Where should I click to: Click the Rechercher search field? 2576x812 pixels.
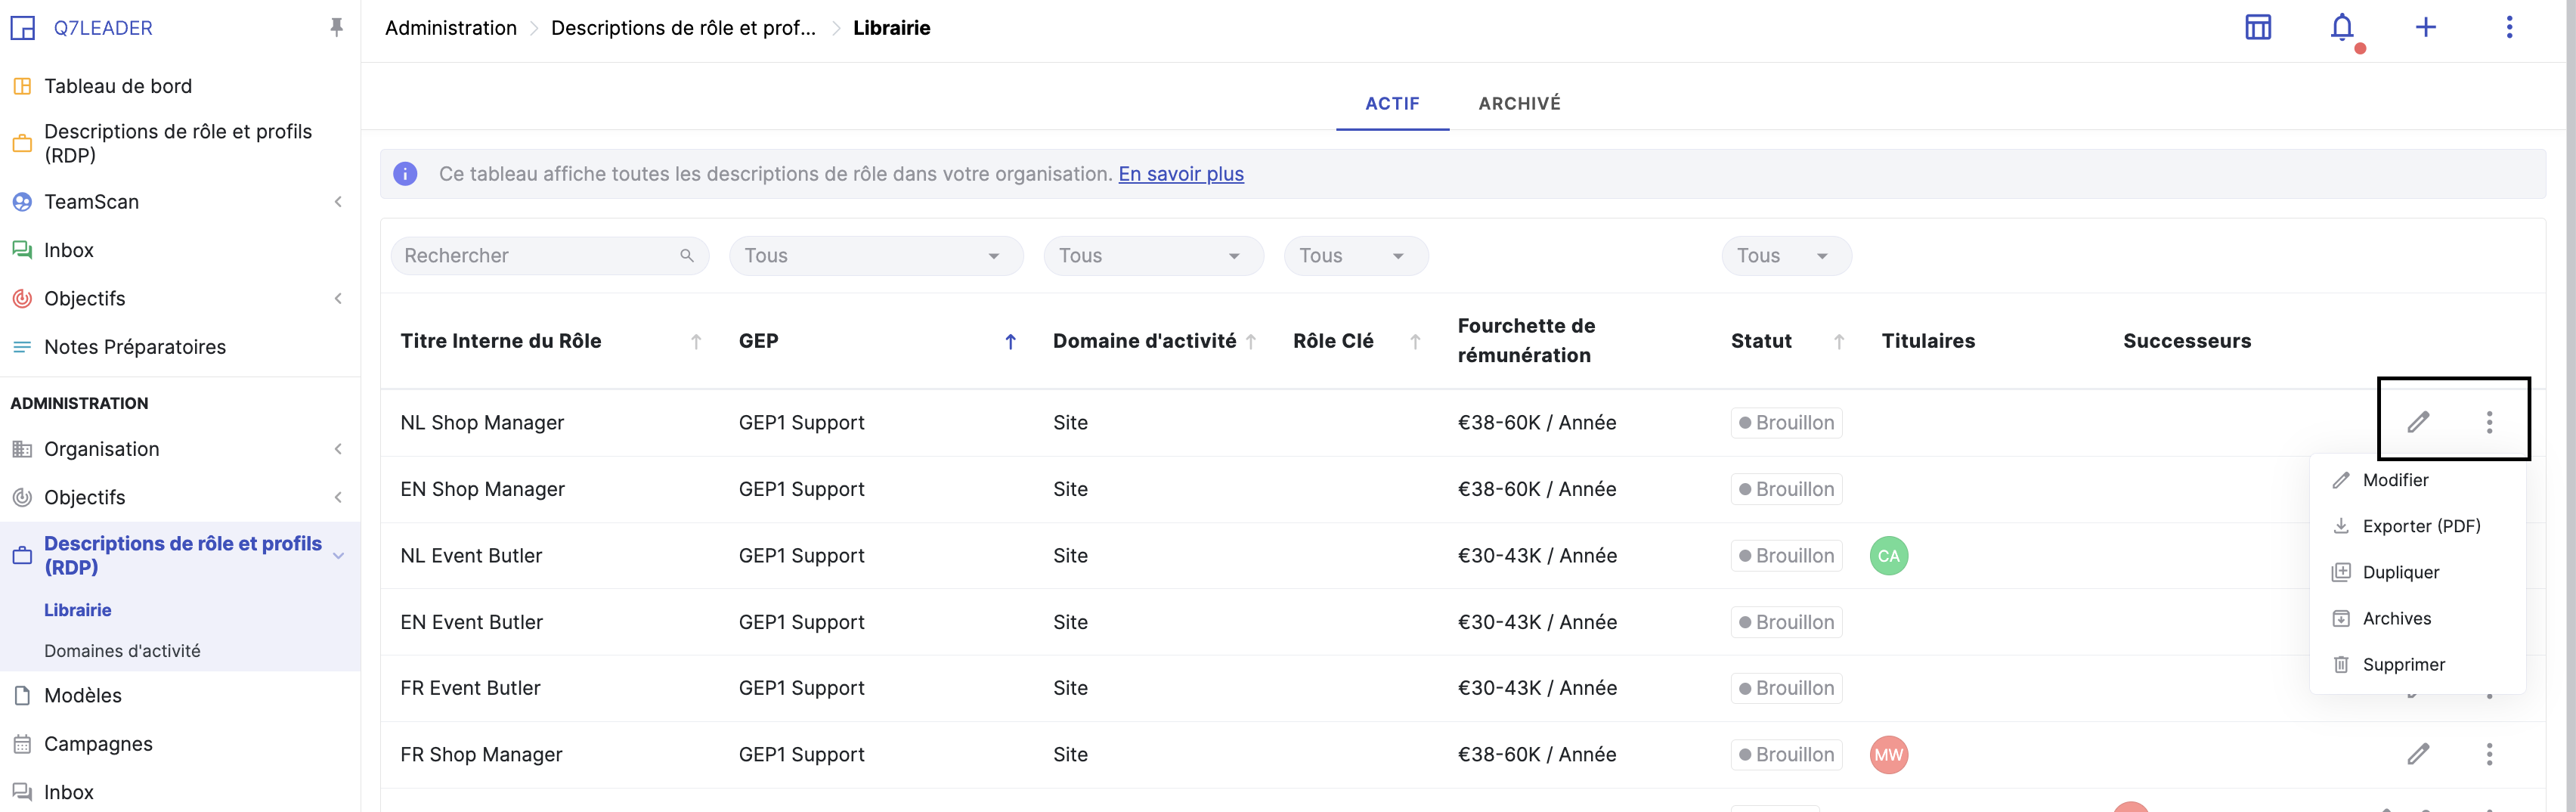[x=538, y=256]
